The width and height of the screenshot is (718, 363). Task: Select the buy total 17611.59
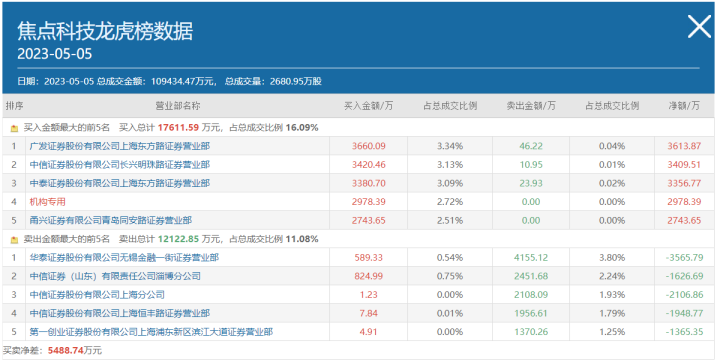[x=178, y=128]
